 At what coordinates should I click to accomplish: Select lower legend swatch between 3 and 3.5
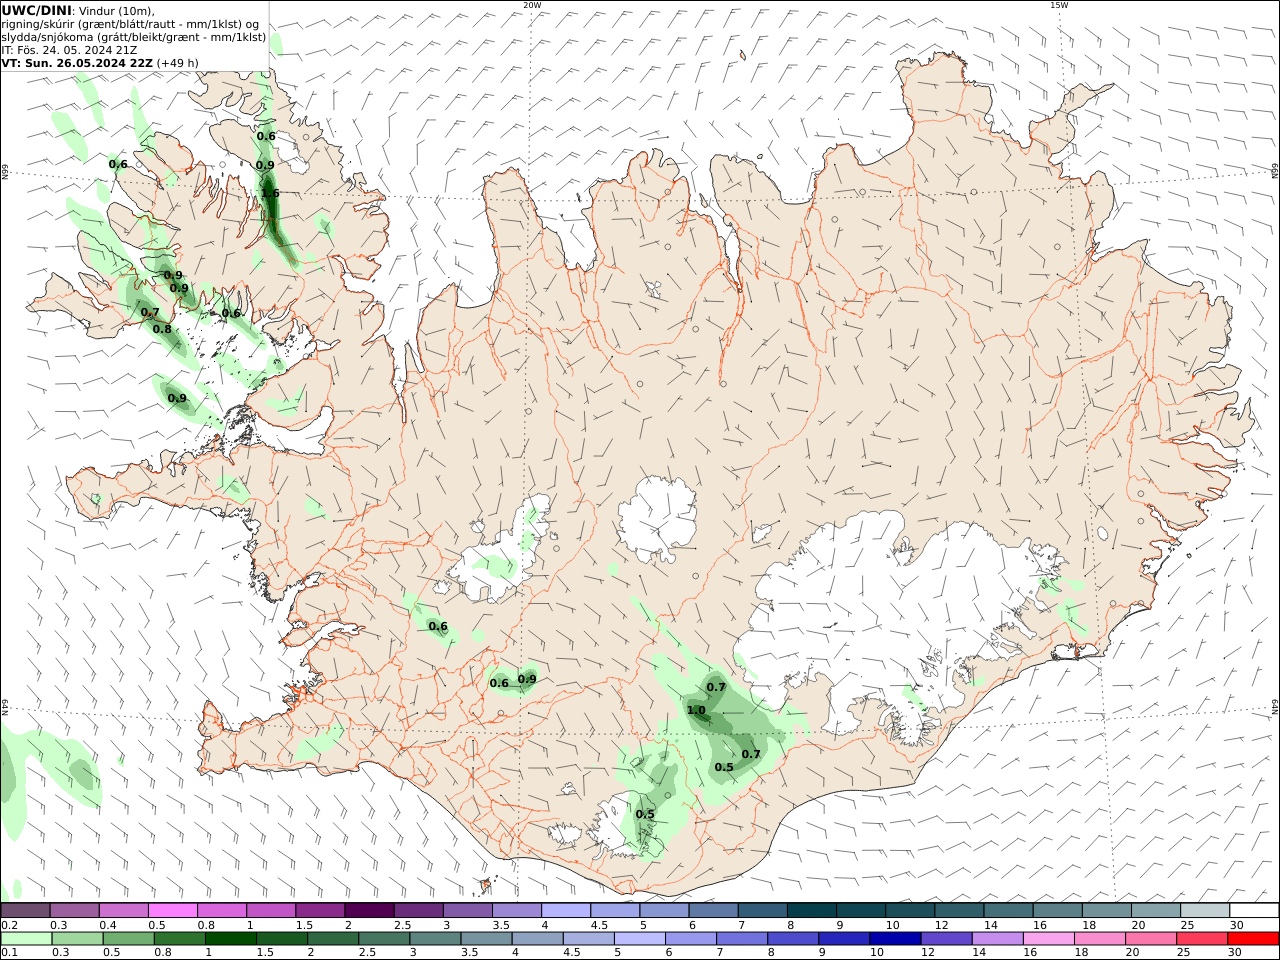[435, 939]
